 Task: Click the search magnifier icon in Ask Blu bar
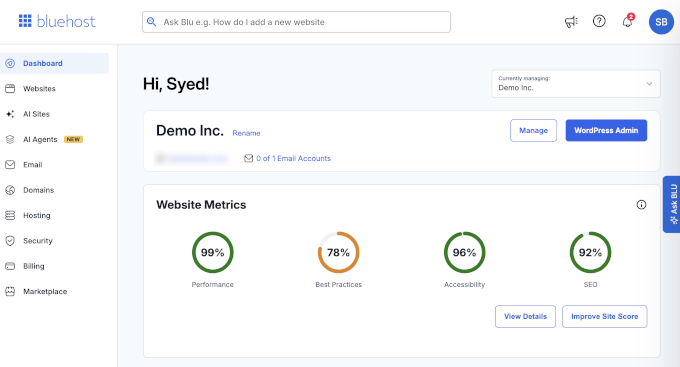tap(151, 22)
